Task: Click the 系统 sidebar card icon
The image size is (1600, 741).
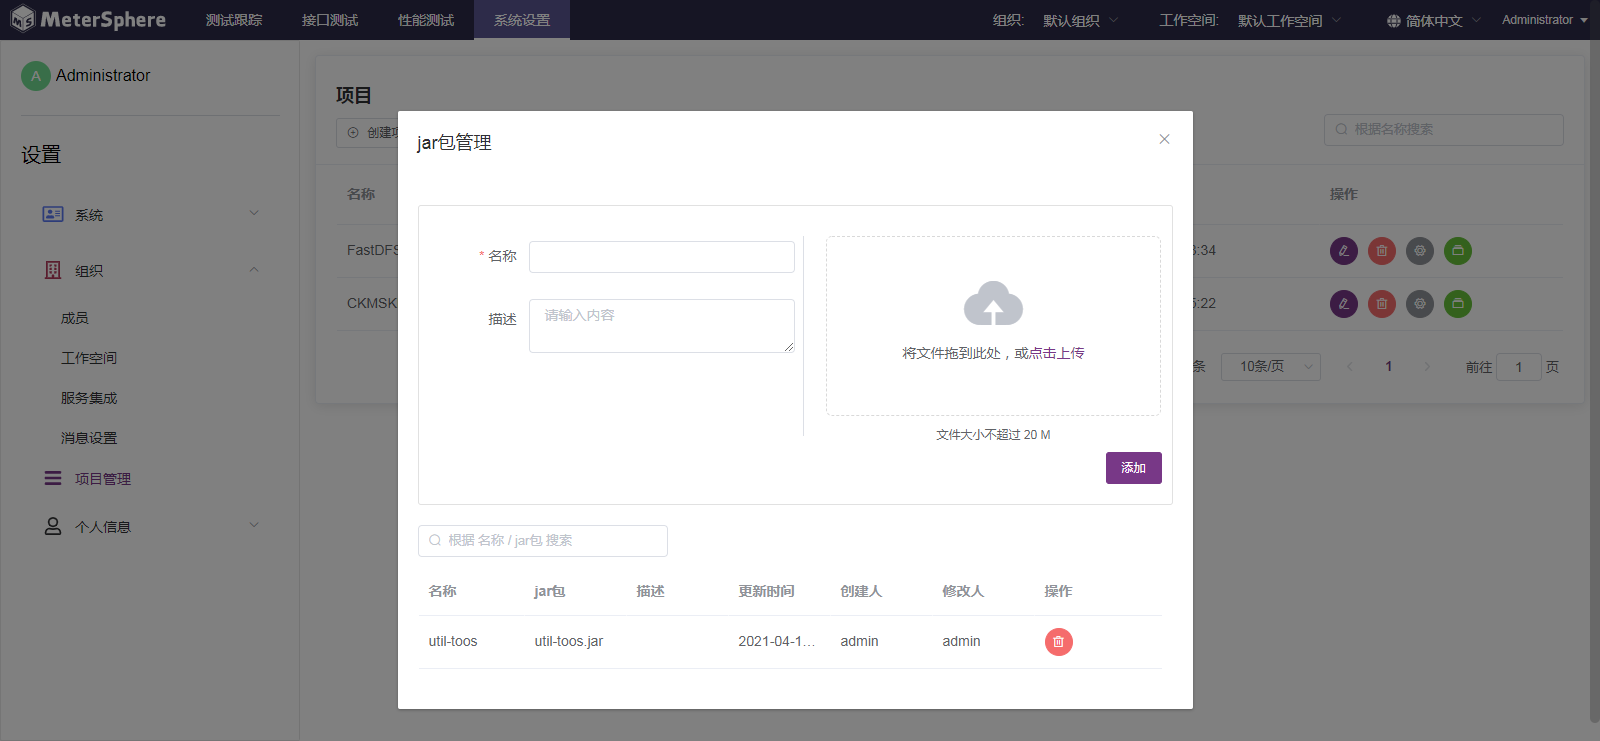Action: (x=53, y=214)
